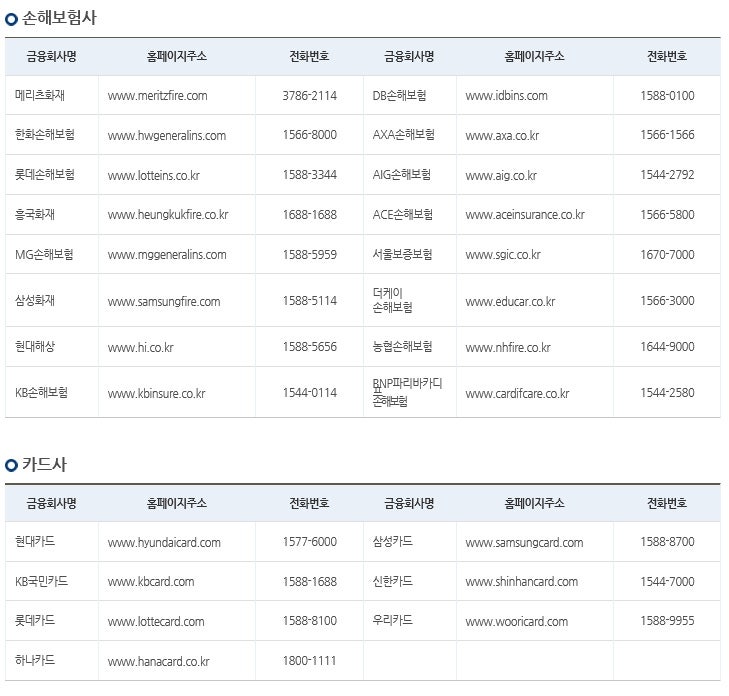The height and width of the screenshot is (696, 729).
Task: Click phone number 1588-0100
Action: (x=667, y=96)
